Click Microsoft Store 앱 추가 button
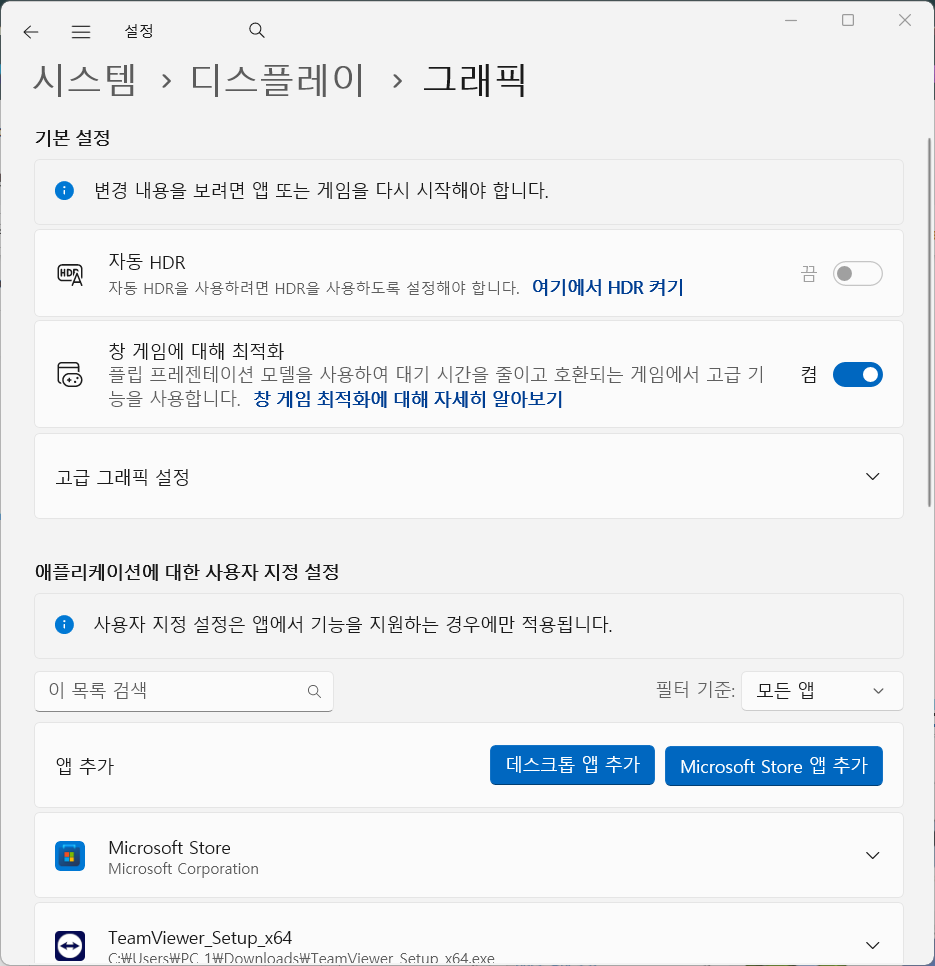The height and width of the screenshot is (966, 935). 773,765
